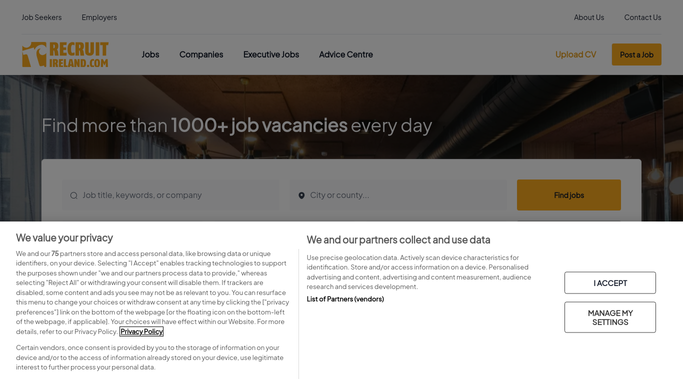
Task: Go to Executive Jobs
Action: coord(271,54)
